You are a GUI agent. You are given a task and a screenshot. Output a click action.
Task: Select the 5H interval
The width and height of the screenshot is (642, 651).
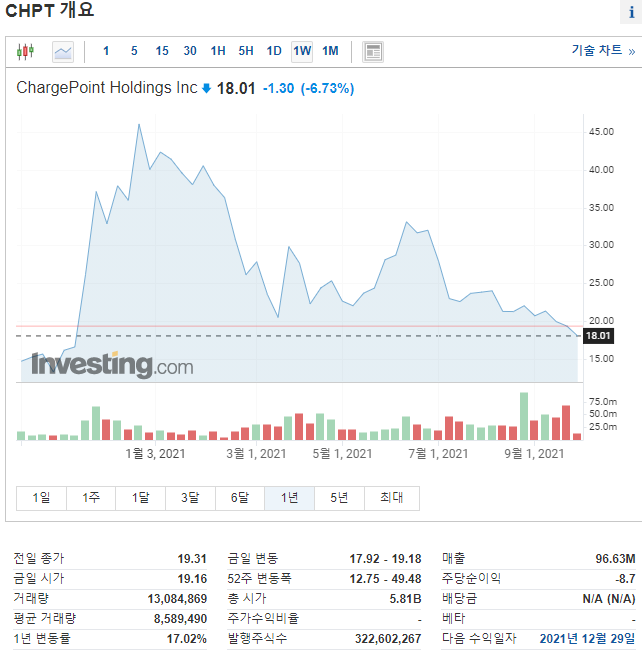[x=246, y=51]
